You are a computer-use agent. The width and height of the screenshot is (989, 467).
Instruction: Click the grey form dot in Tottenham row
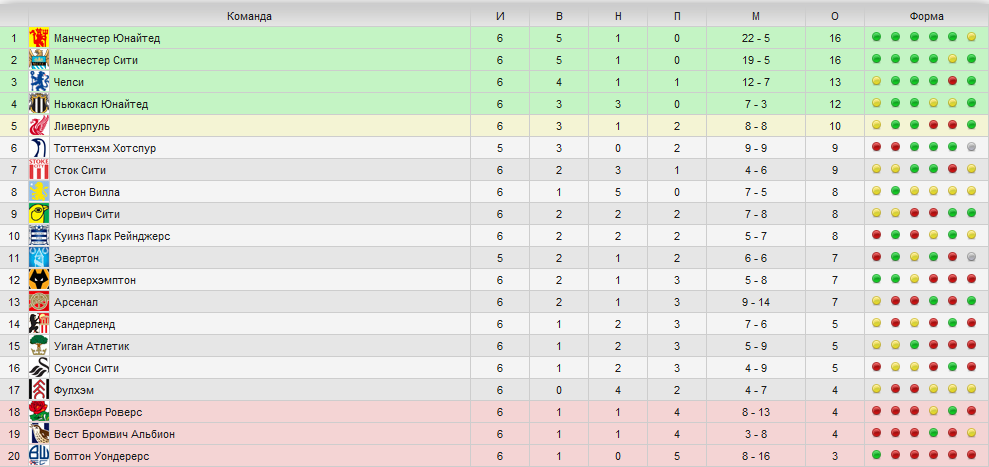(x=971, y=147)
